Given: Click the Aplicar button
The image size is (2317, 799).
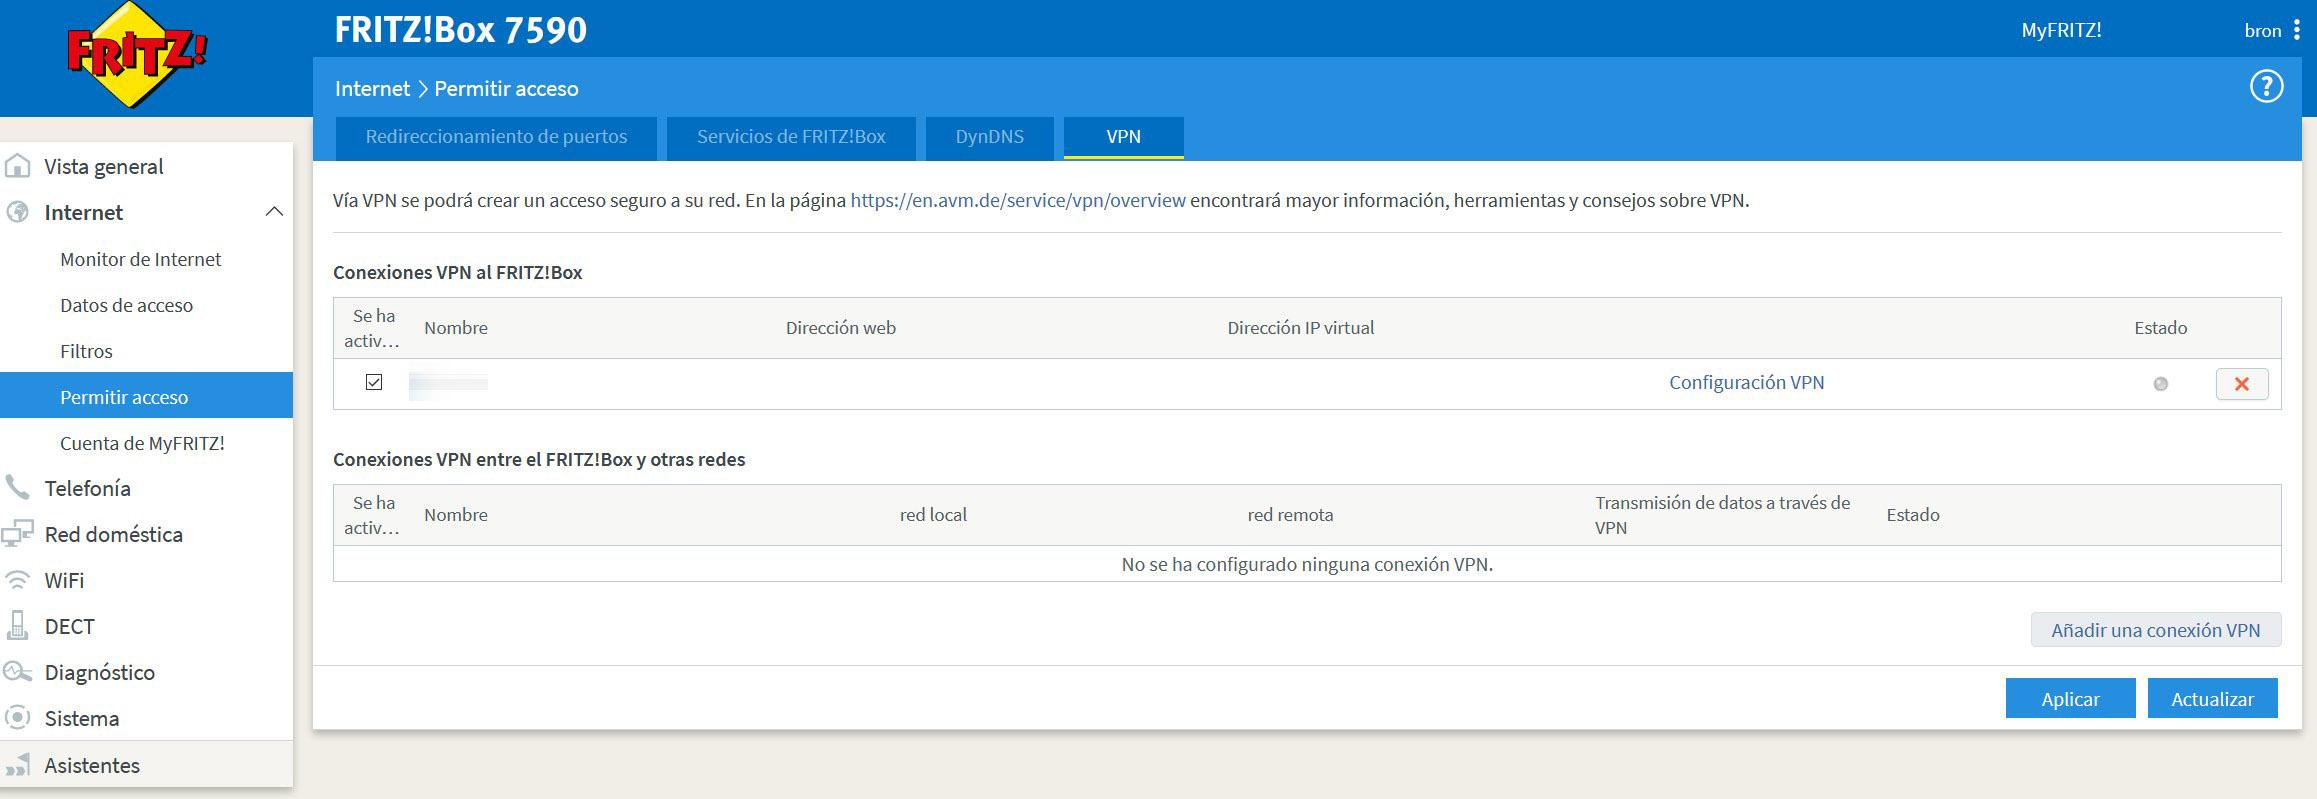Looking at the screenshot, I should 2070,699.
